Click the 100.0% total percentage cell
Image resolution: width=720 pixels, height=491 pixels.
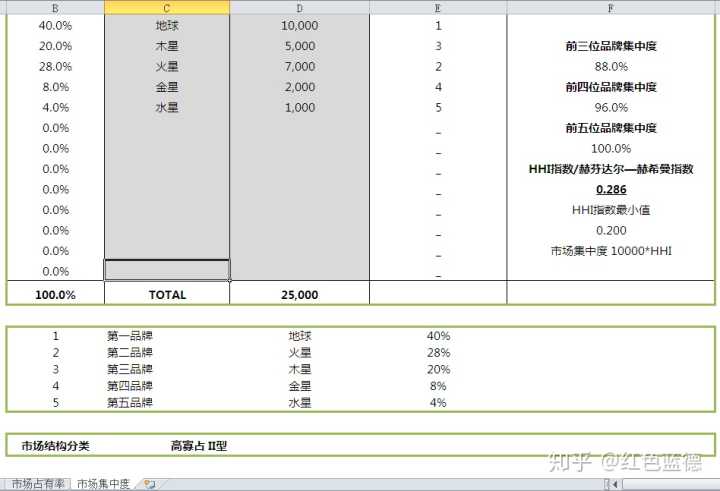click(x=55, y=295)
